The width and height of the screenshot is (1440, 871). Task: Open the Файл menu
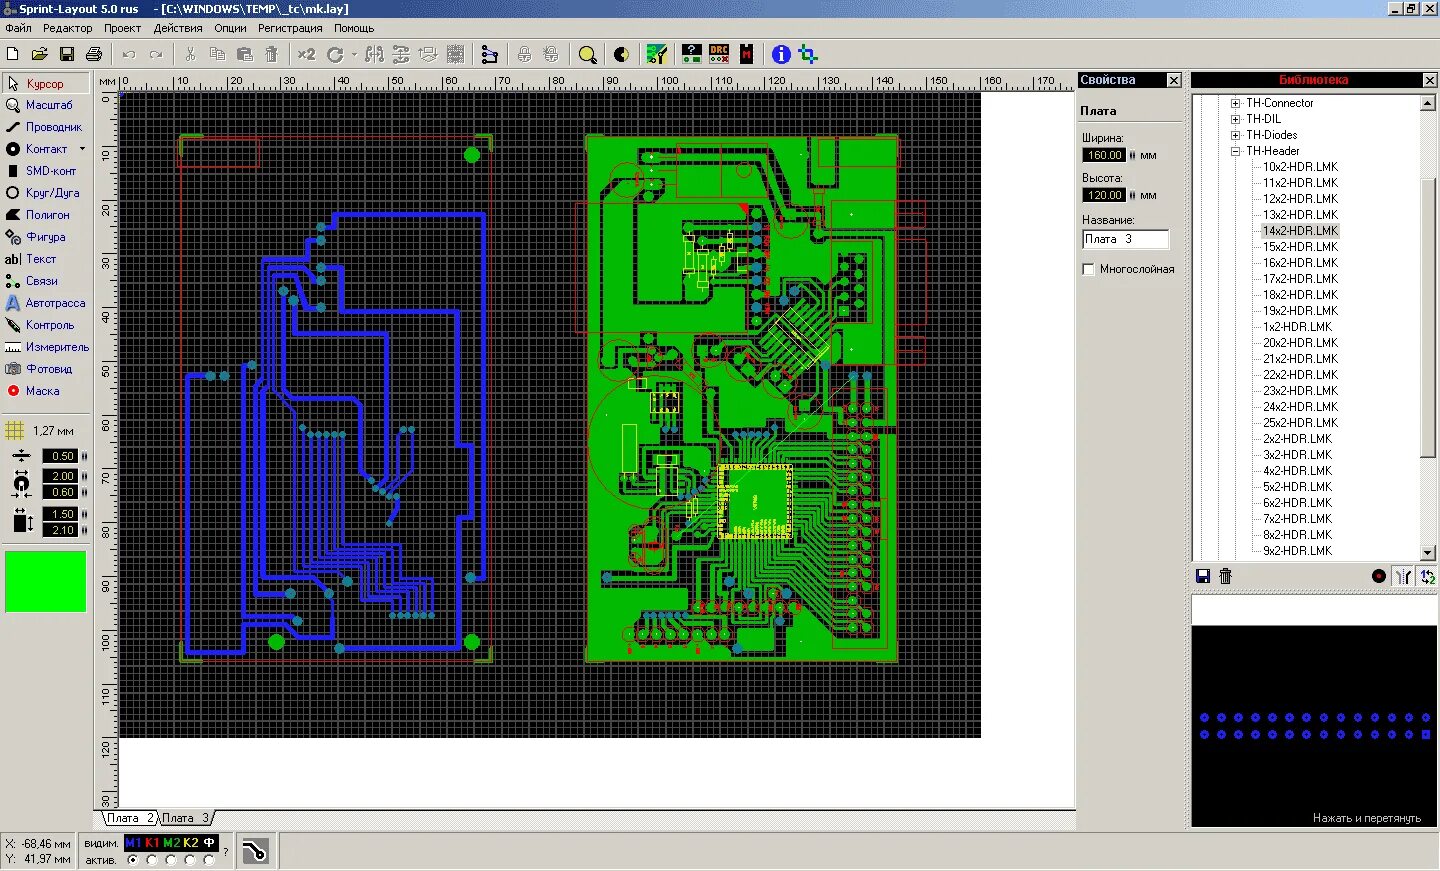(x=18, y=28)
